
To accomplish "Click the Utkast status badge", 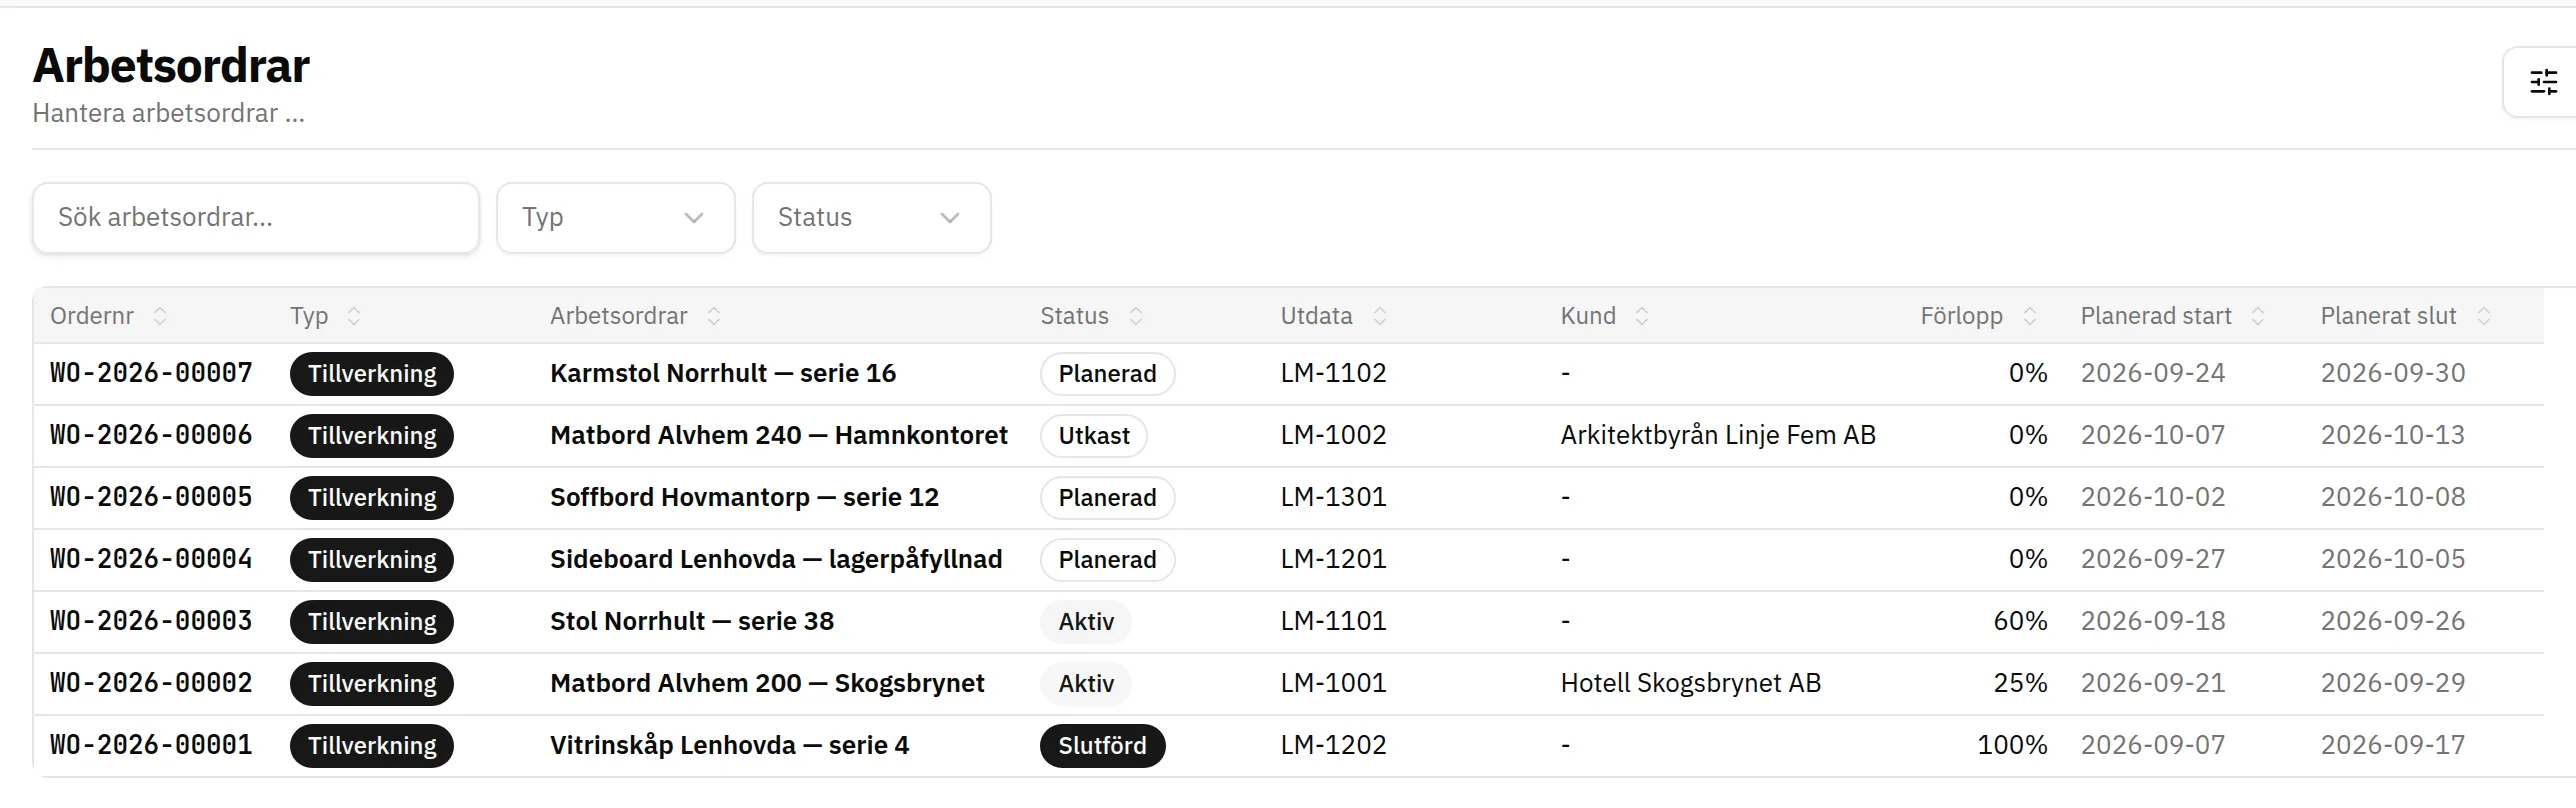I will [x=1094, y=436].
